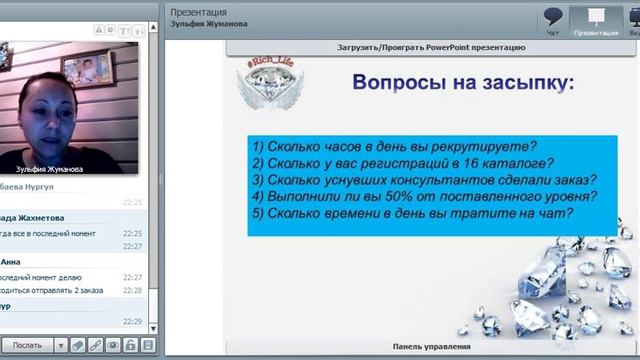The width and height of the screenshot is (640, 360).
Task: Click the timestamp 22:29 in chat
Action: (x=132, y=322)
